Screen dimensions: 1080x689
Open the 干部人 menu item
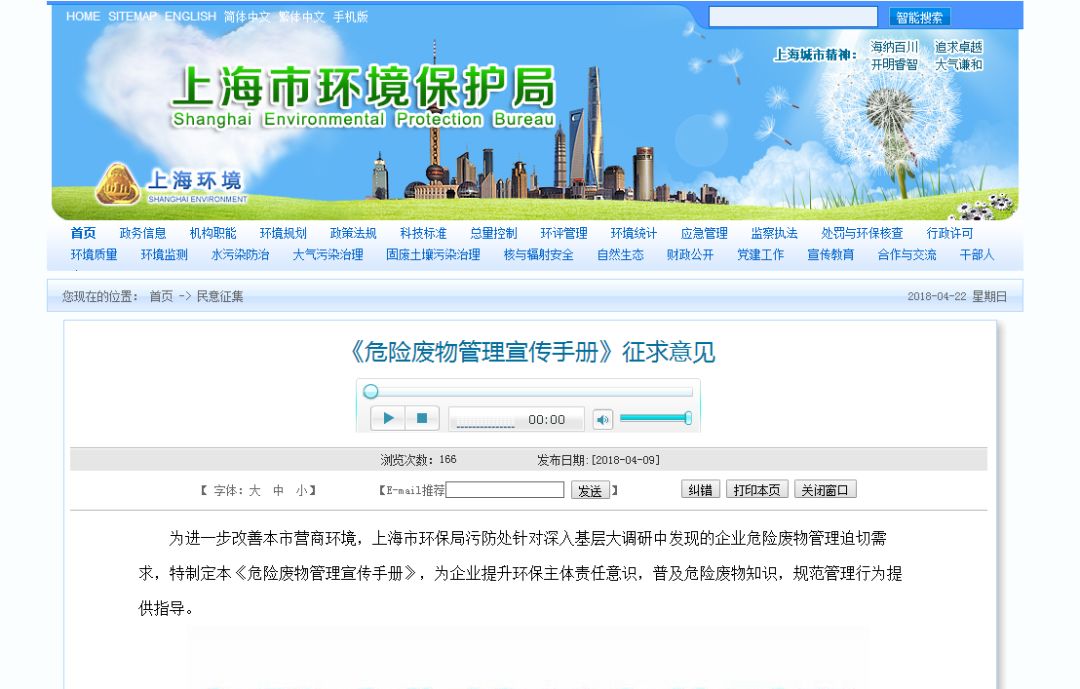(977, 254)
